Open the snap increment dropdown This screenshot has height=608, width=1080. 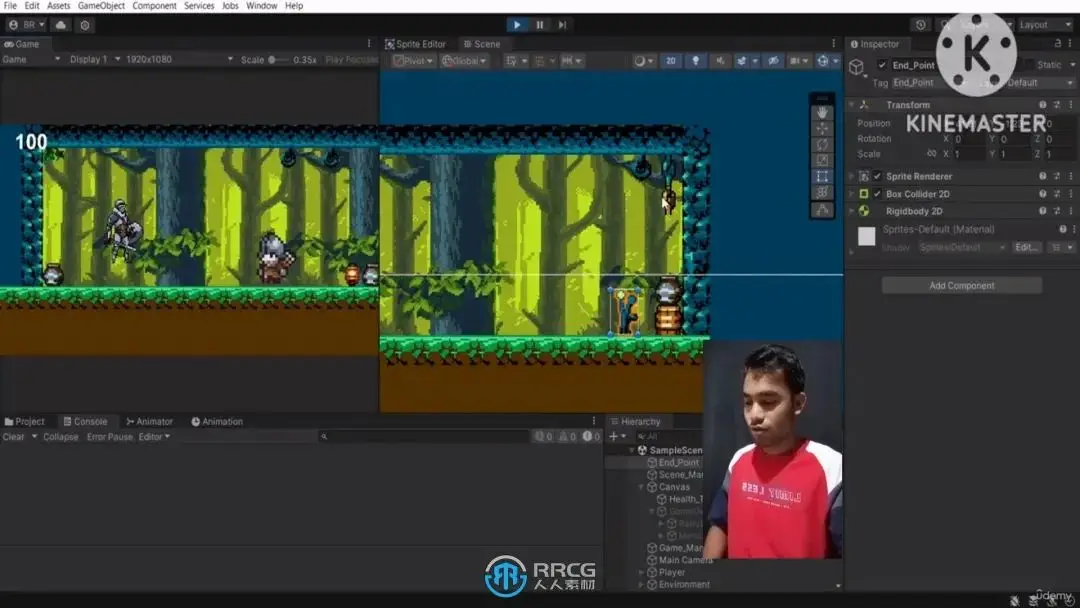point(572,61)
